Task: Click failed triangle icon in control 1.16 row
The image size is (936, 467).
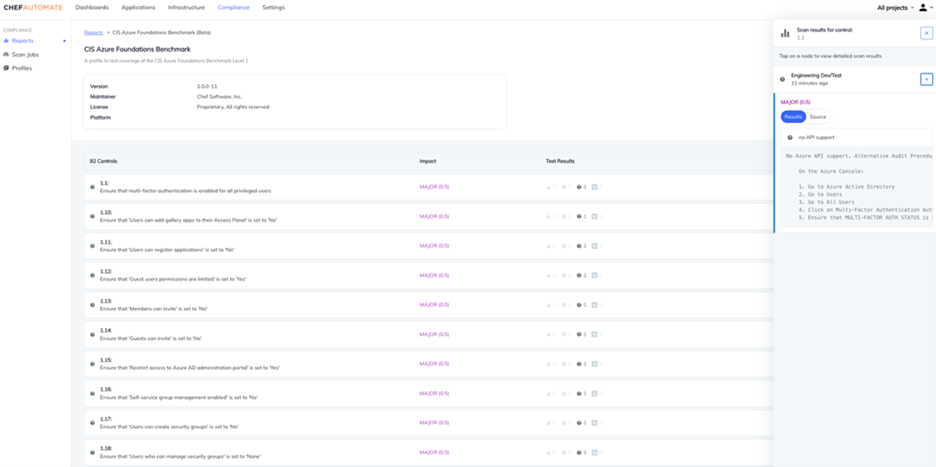Action: 549,394
